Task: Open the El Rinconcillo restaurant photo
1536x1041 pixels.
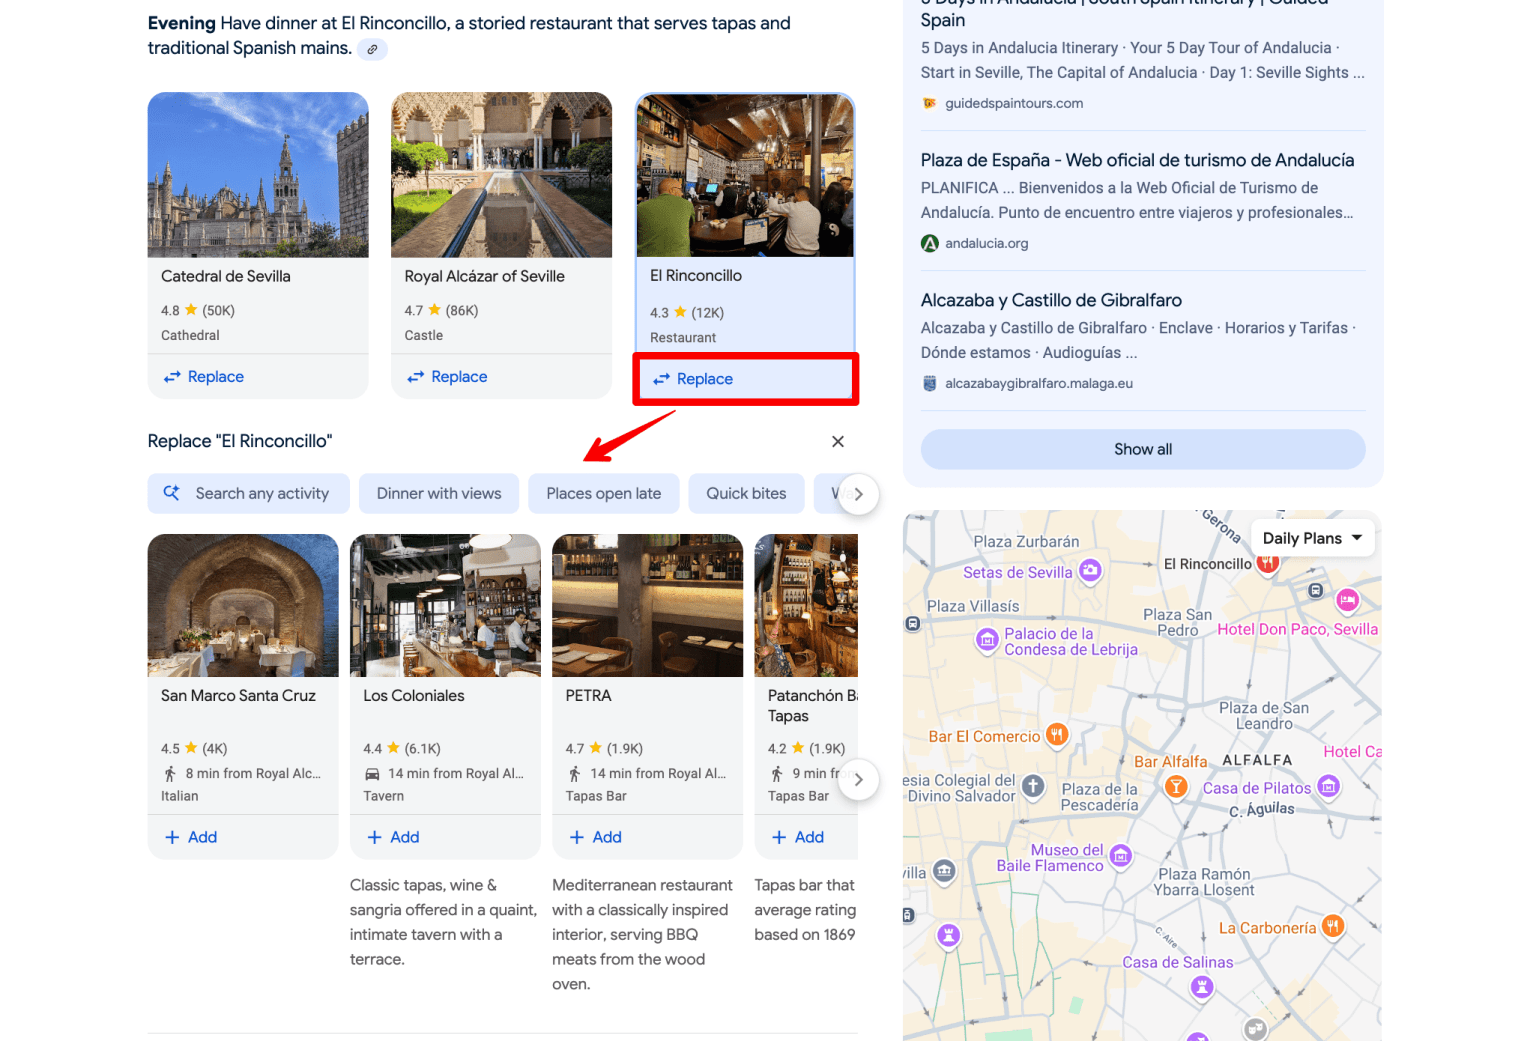Action: 745,176
